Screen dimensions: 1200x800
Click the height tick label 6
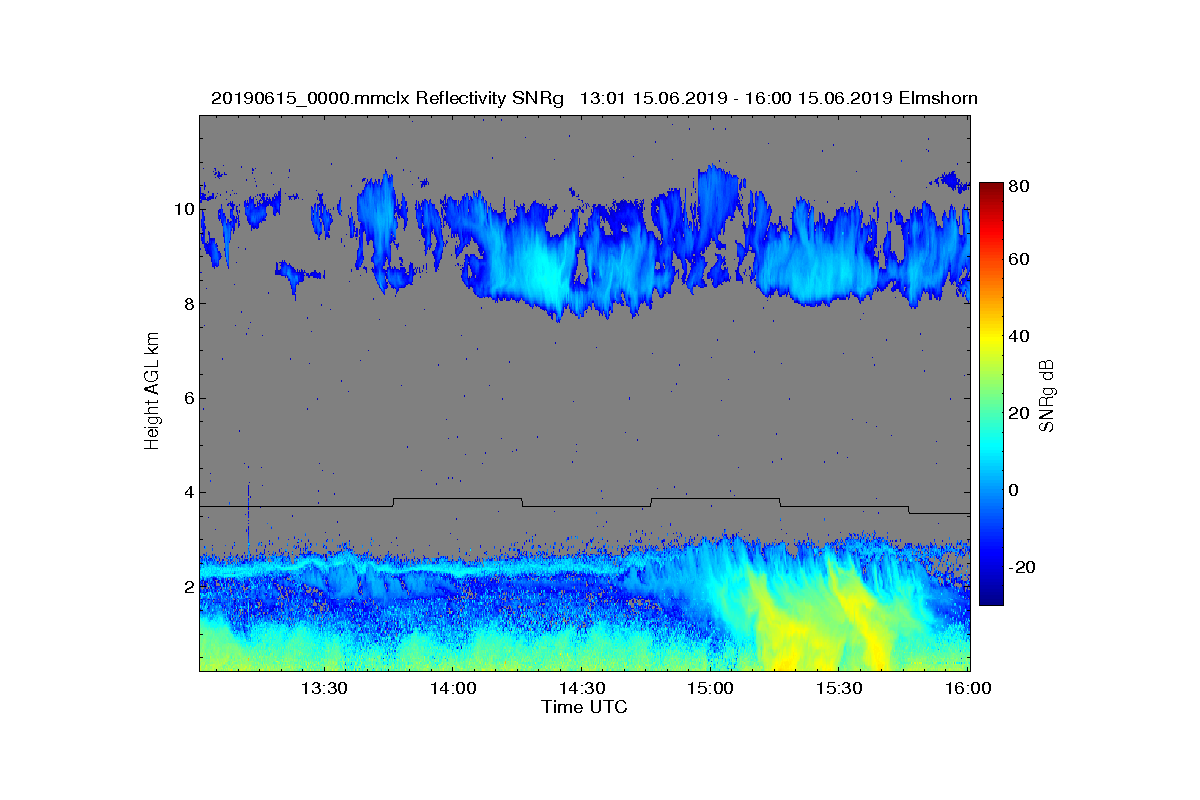click(187, 398)
